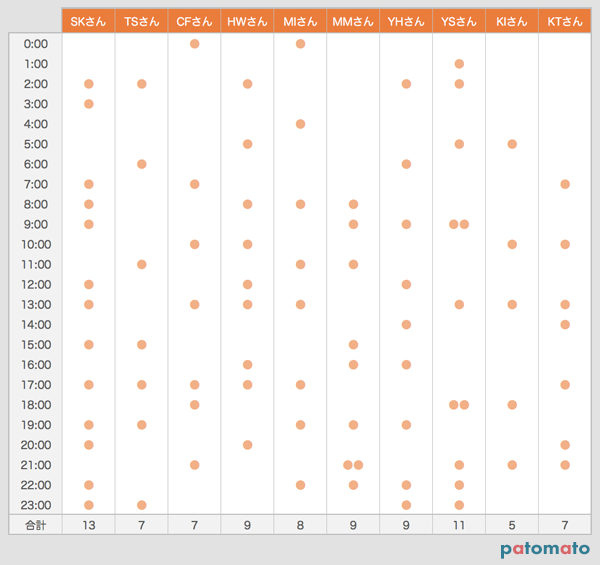The width and height of the screenshot is (600, 565).
Task: Select the 14:00 time row label
Action: tap(36, 324)
